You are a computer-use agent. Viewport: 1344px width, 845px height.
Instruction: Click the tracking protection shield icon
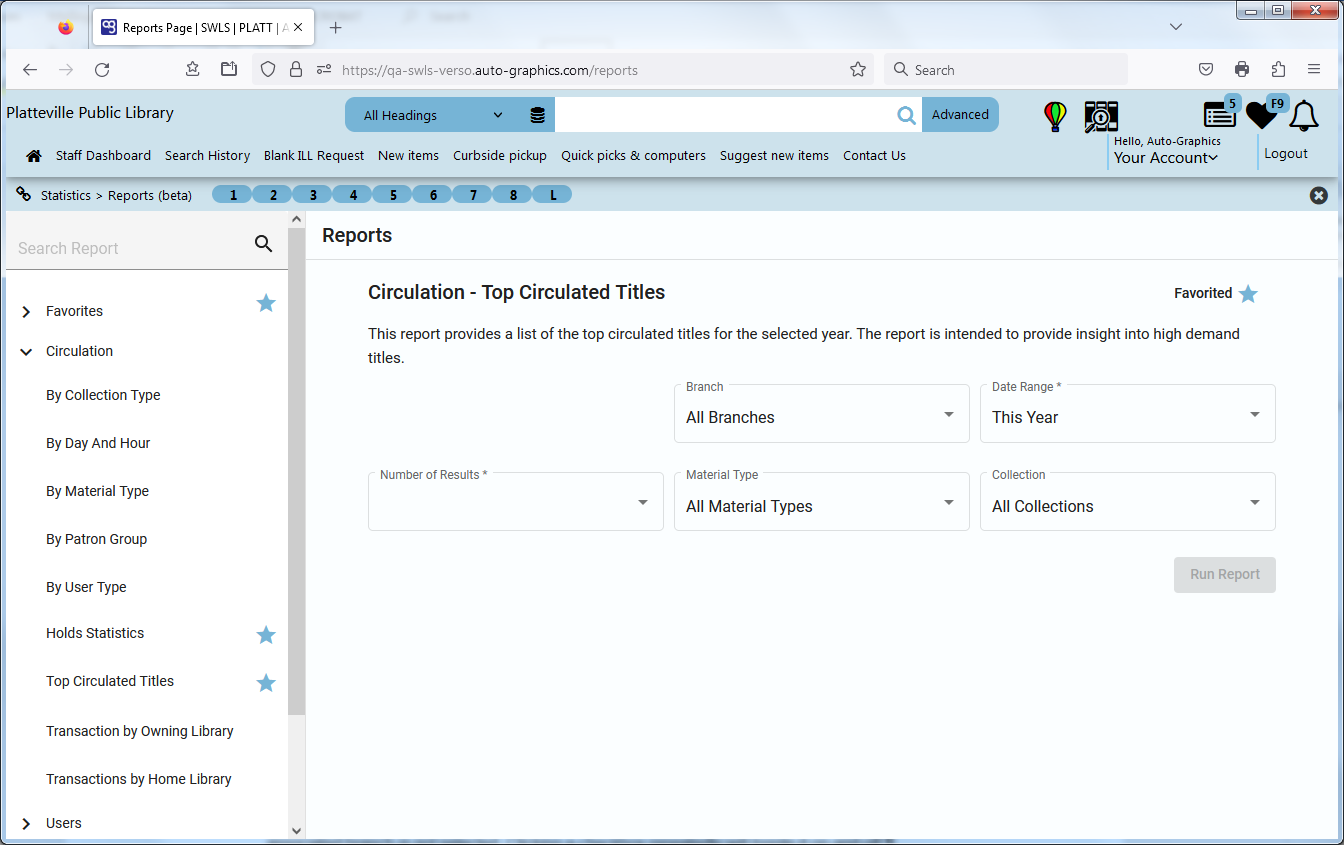point(268,70)
